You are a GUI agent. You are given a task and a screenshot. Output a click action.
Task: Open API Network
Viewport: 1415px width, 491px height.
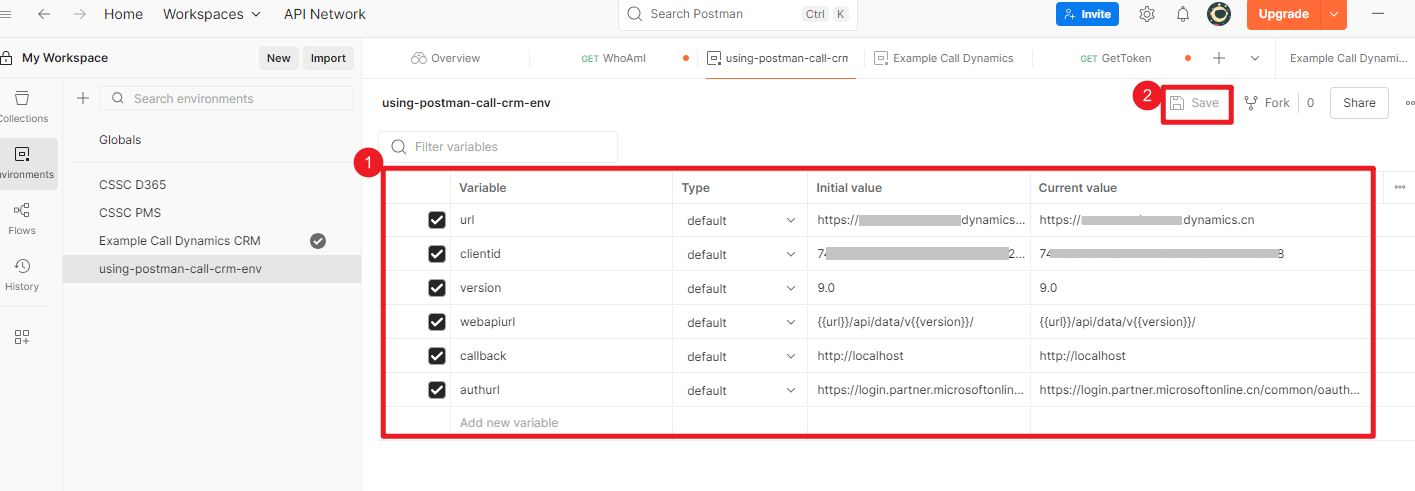pos(324,14)
